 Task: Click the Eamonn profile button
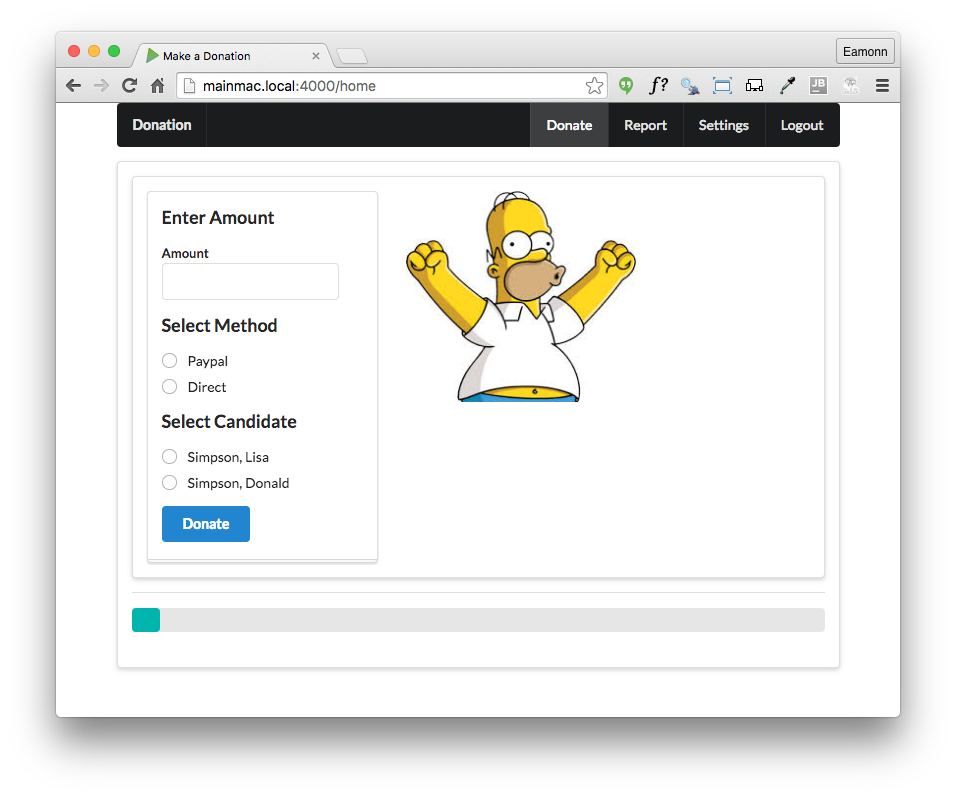[865, 51]
